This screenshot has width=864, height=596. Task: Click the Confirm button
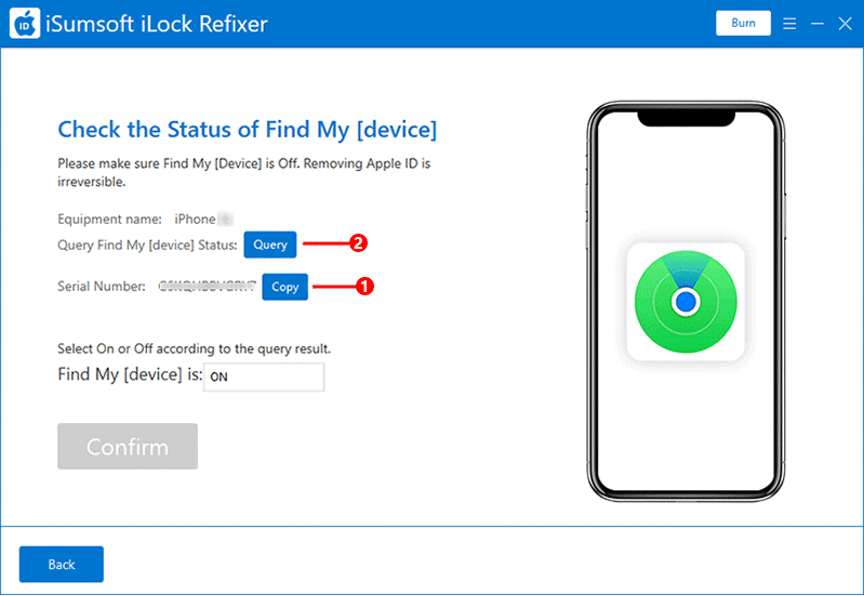click(x=127, y=446)
